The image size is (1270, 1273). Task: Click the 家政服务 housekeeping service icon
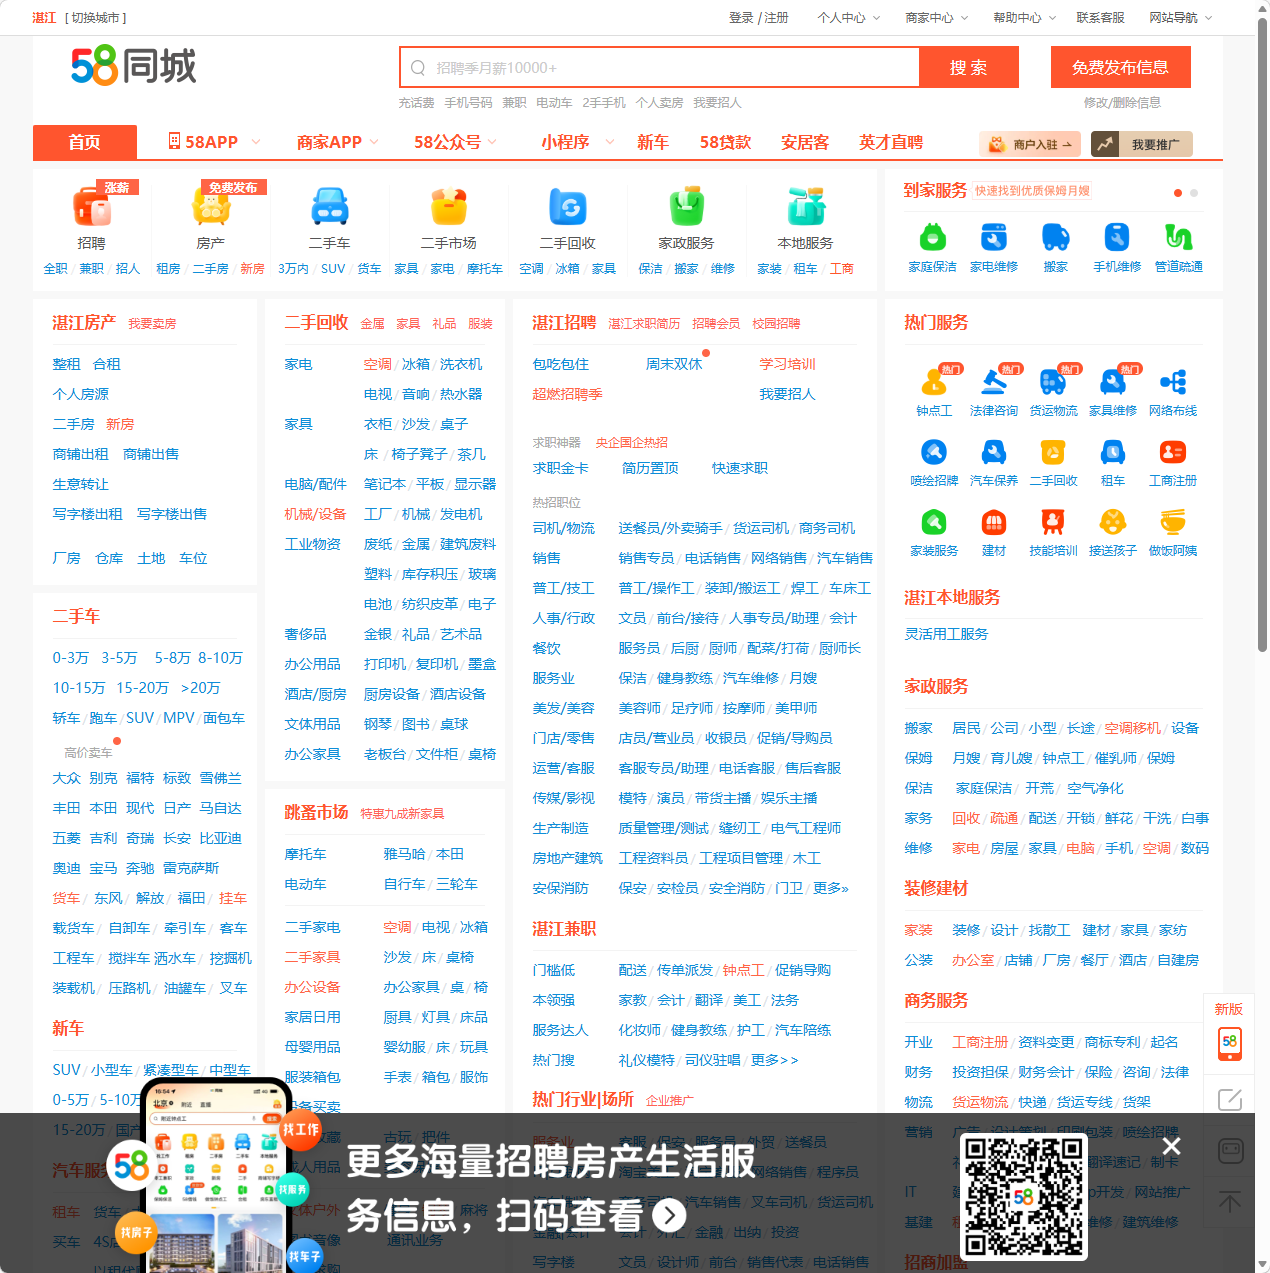coord(686,210)
